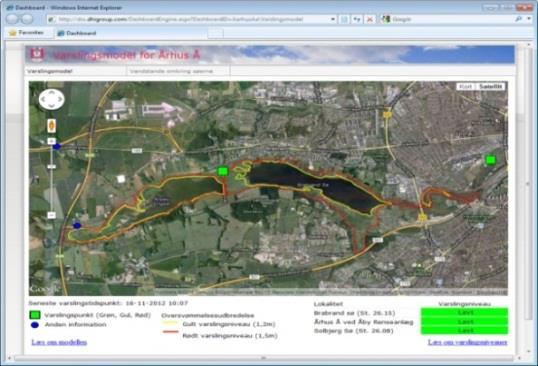The height and width of the screenshot is (366, 538).
Task: Expand the address bar URL history dropdown
Action: (333, 20)
